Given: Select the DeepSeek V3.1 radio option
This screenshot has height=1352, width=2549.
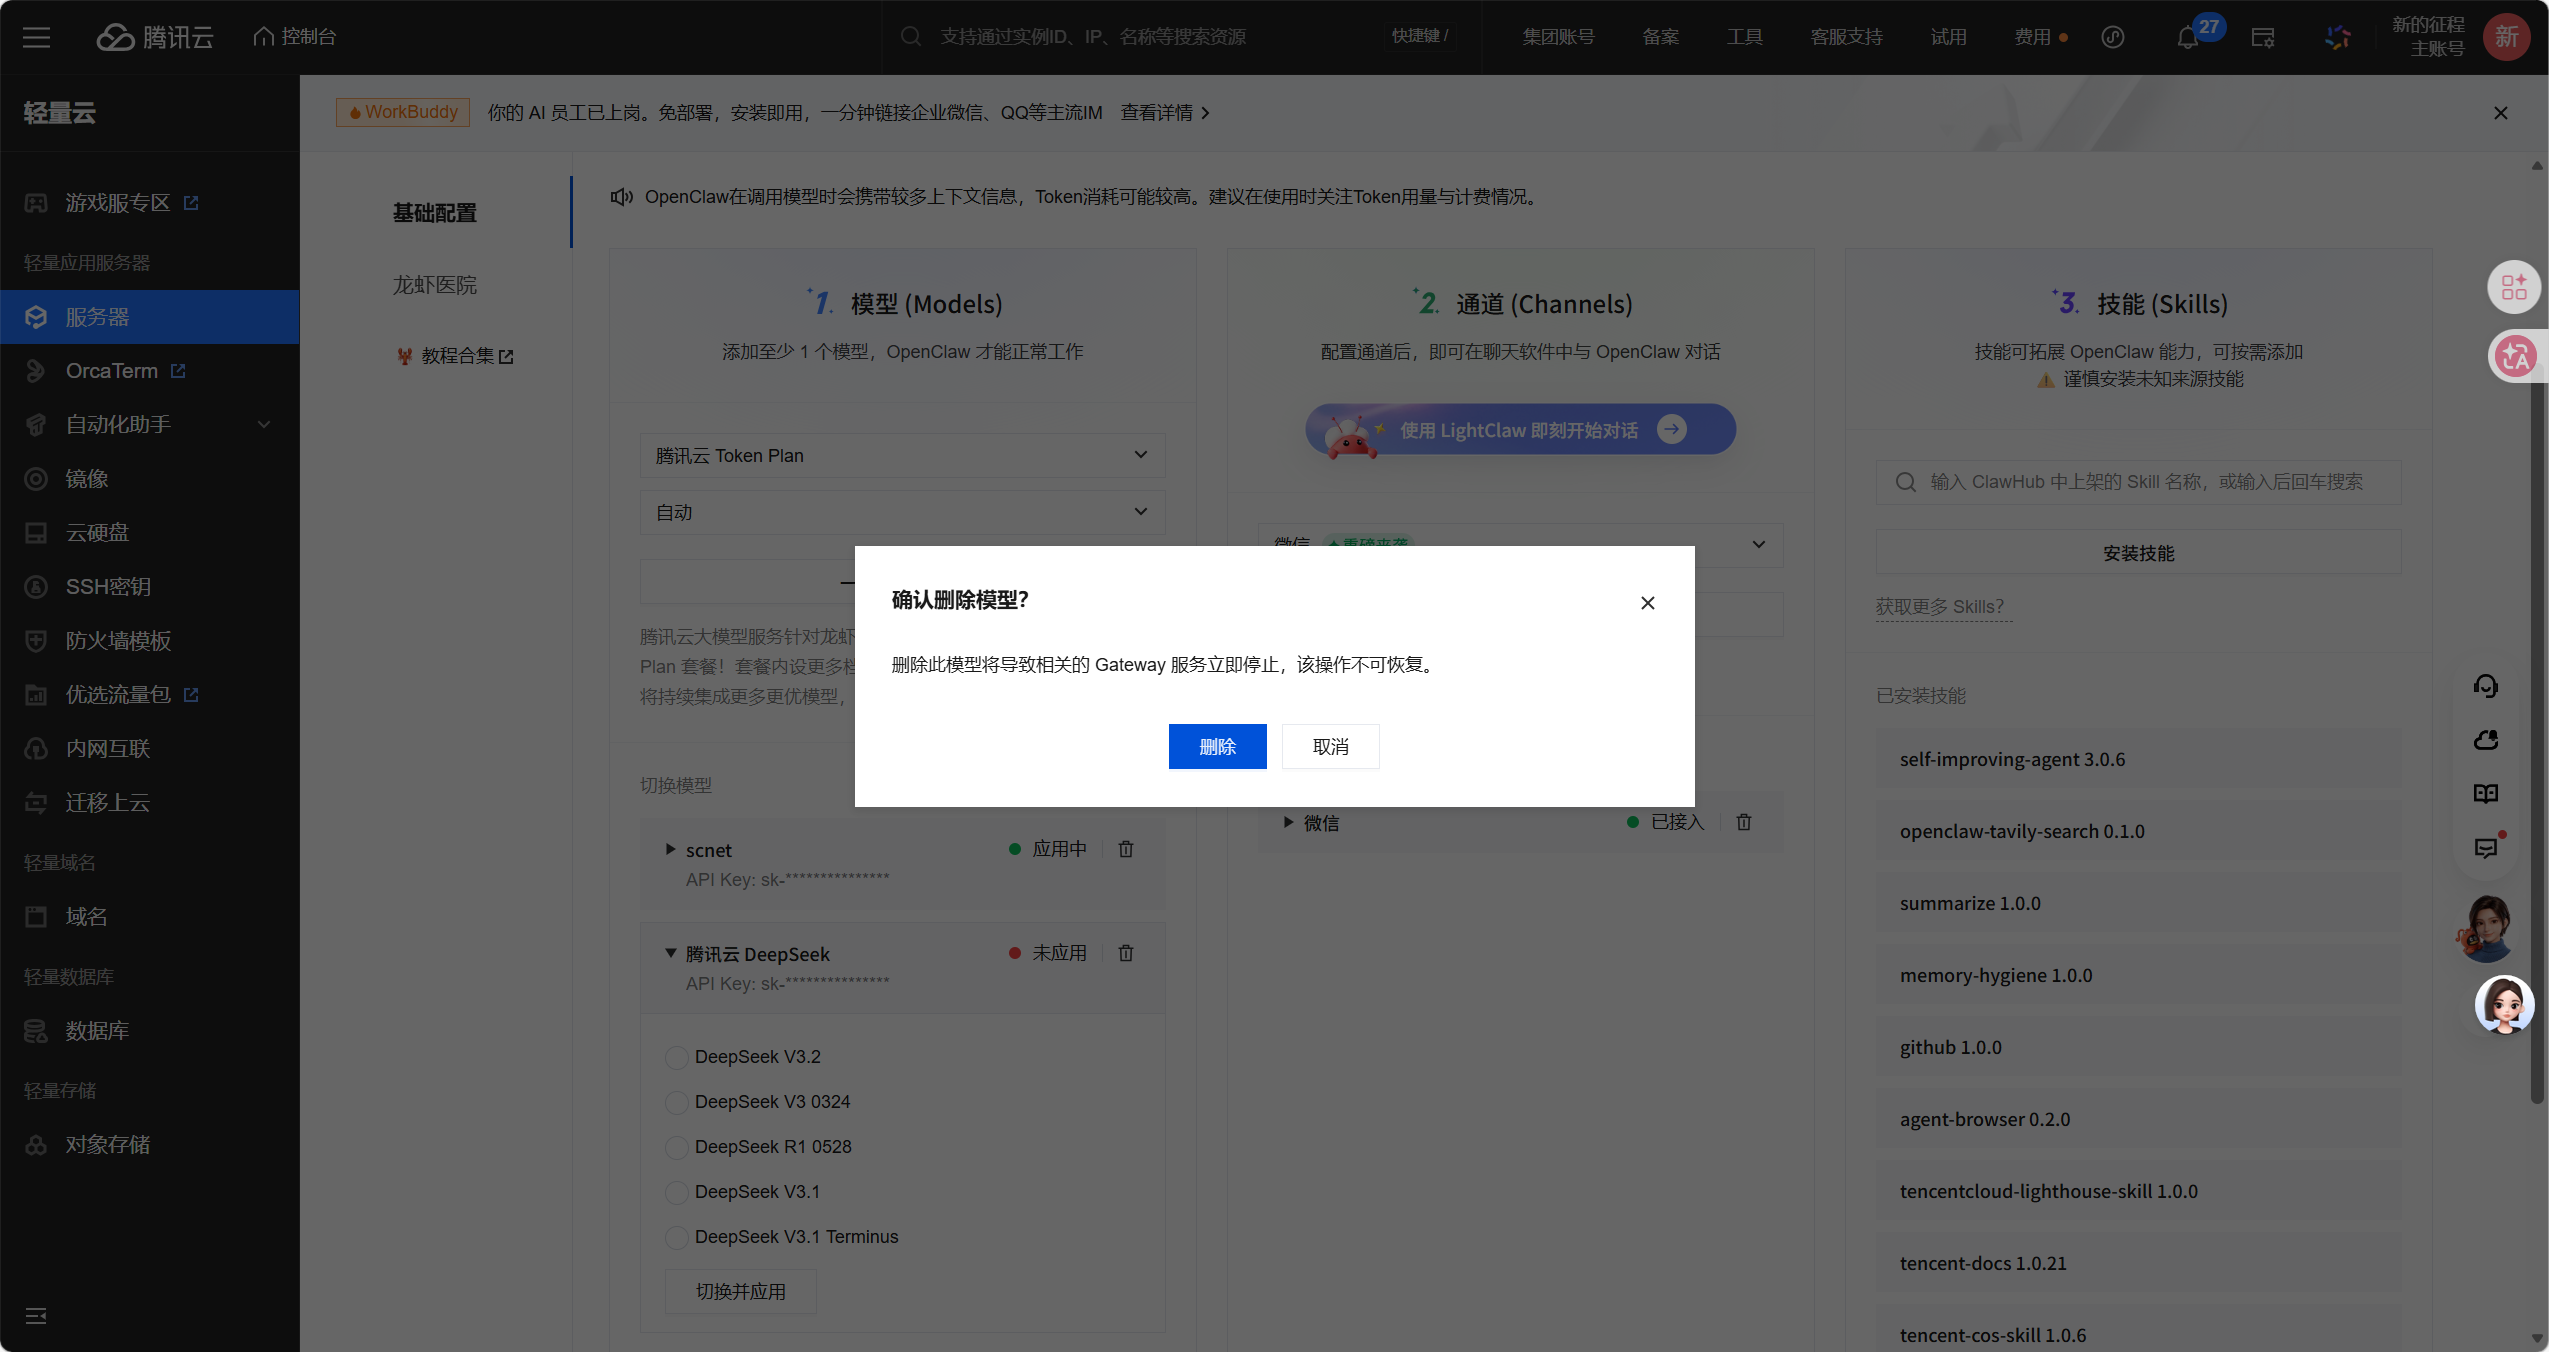Looking at the screenshot, I should tap(677, 1192).
